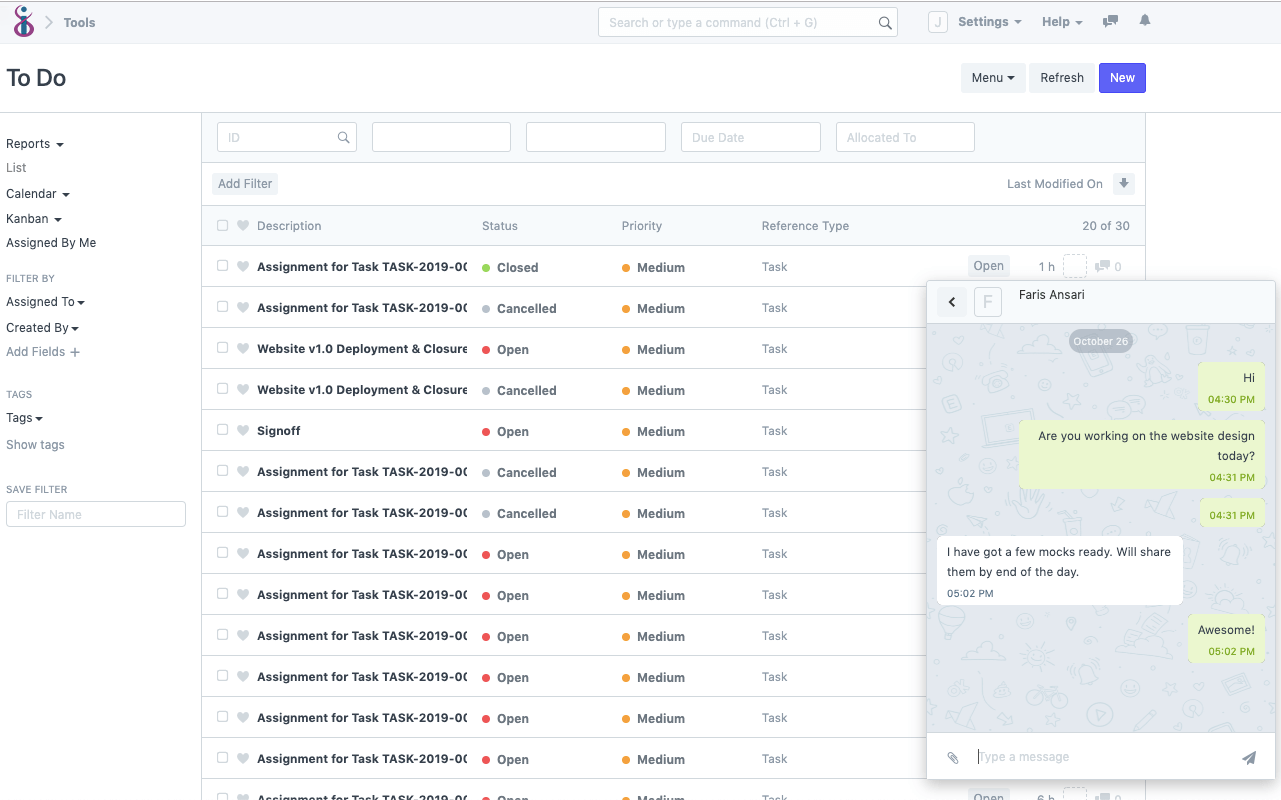Switch to List view in the sidebar
Screen dimensions: 1281x800
pyautogui.click(x=15, y=168)
